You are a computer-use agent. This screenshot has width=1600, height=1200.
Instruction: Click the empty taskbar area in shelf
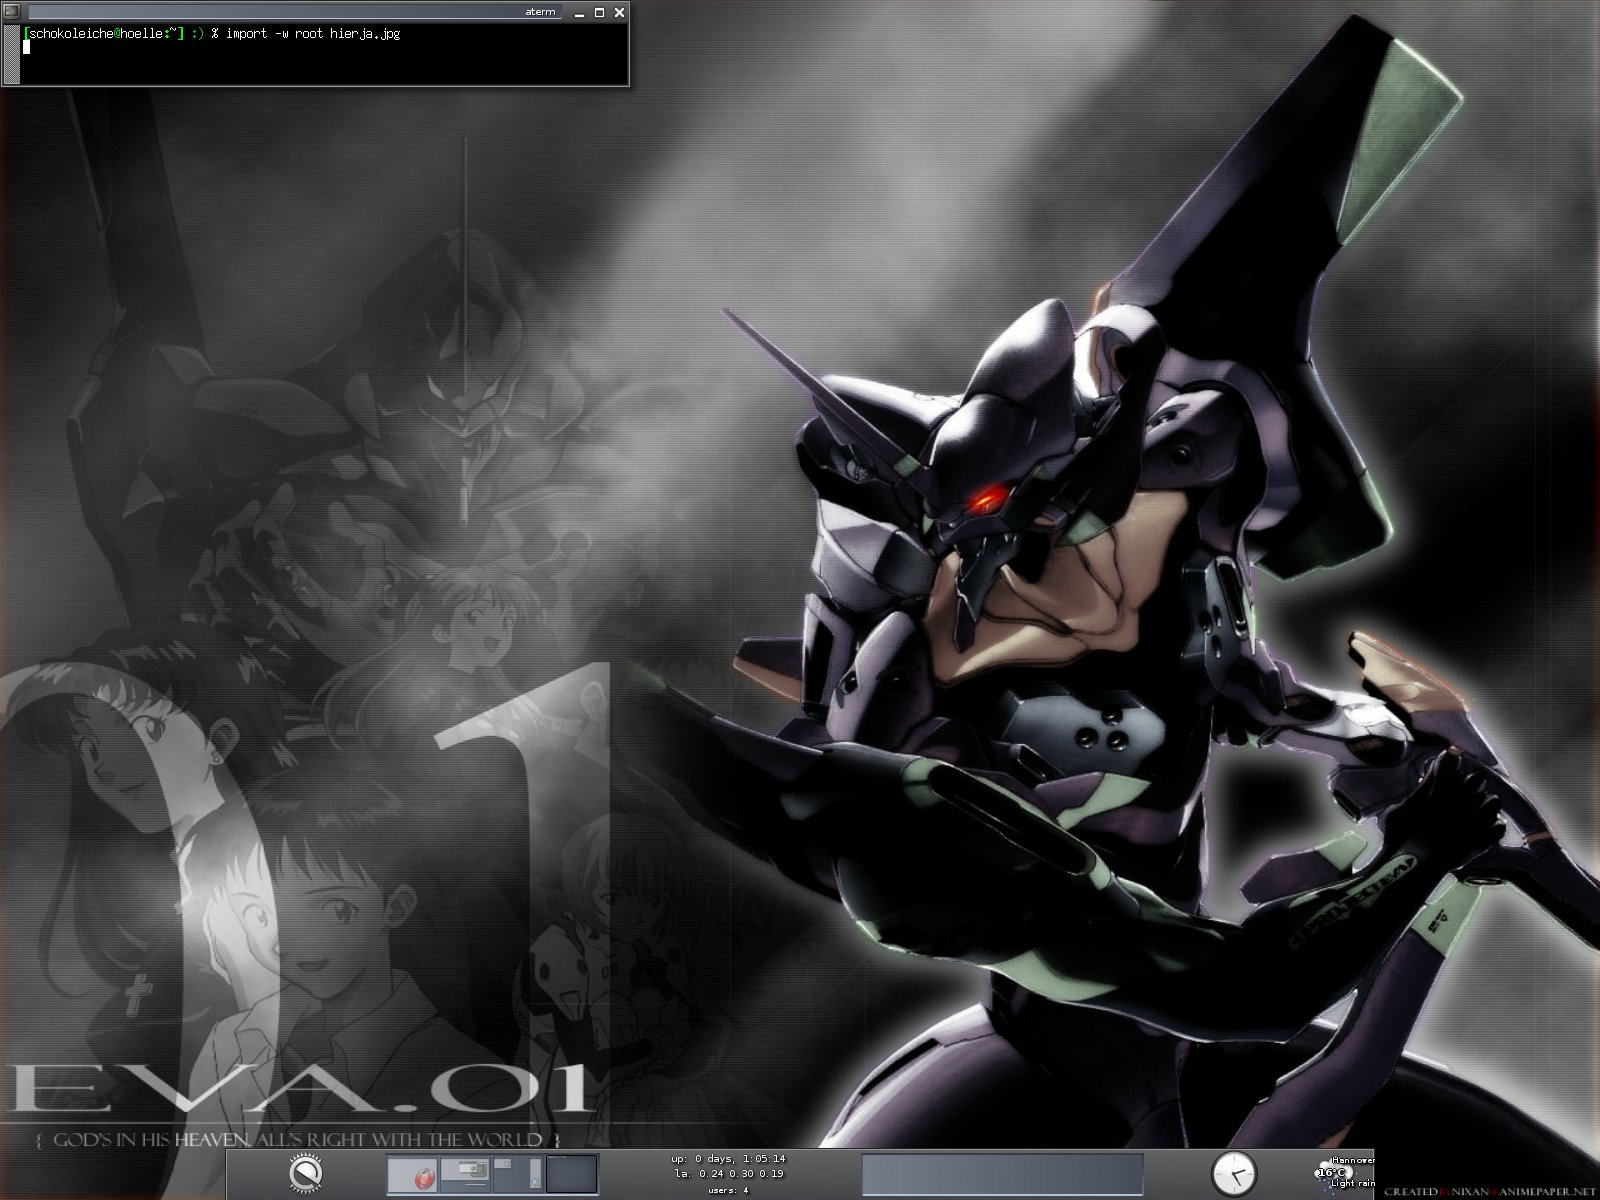[1002, 1174]
